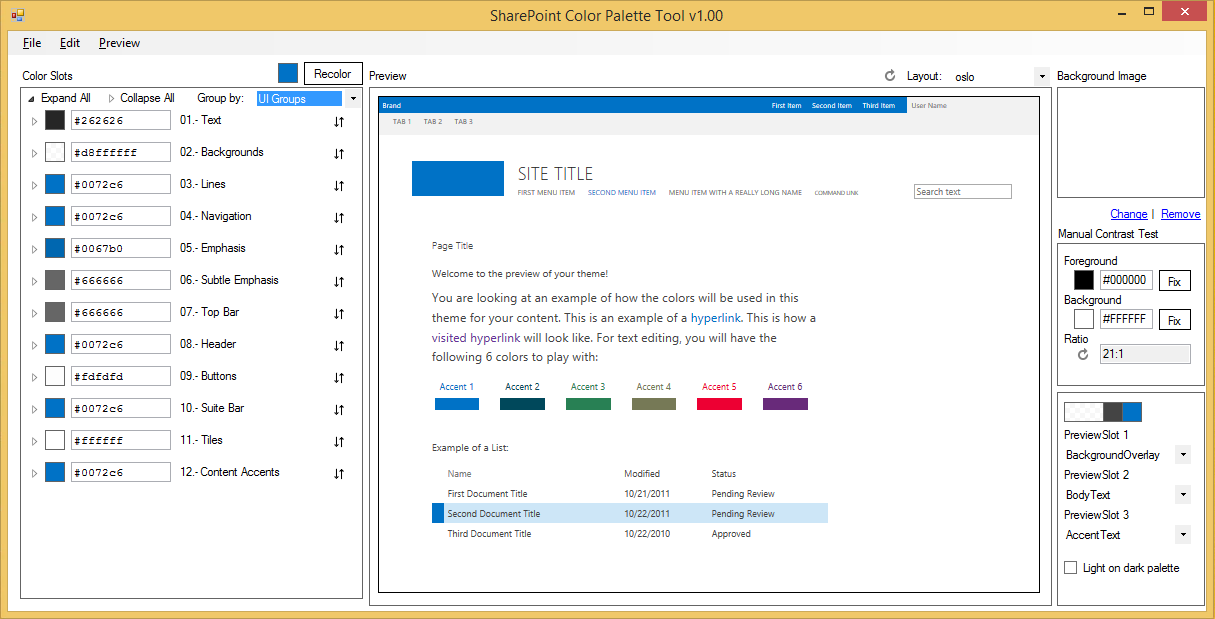The image size is (1215, 619).
Task: Click the hex field showing #262626
Action: click(x=121, y=120)
